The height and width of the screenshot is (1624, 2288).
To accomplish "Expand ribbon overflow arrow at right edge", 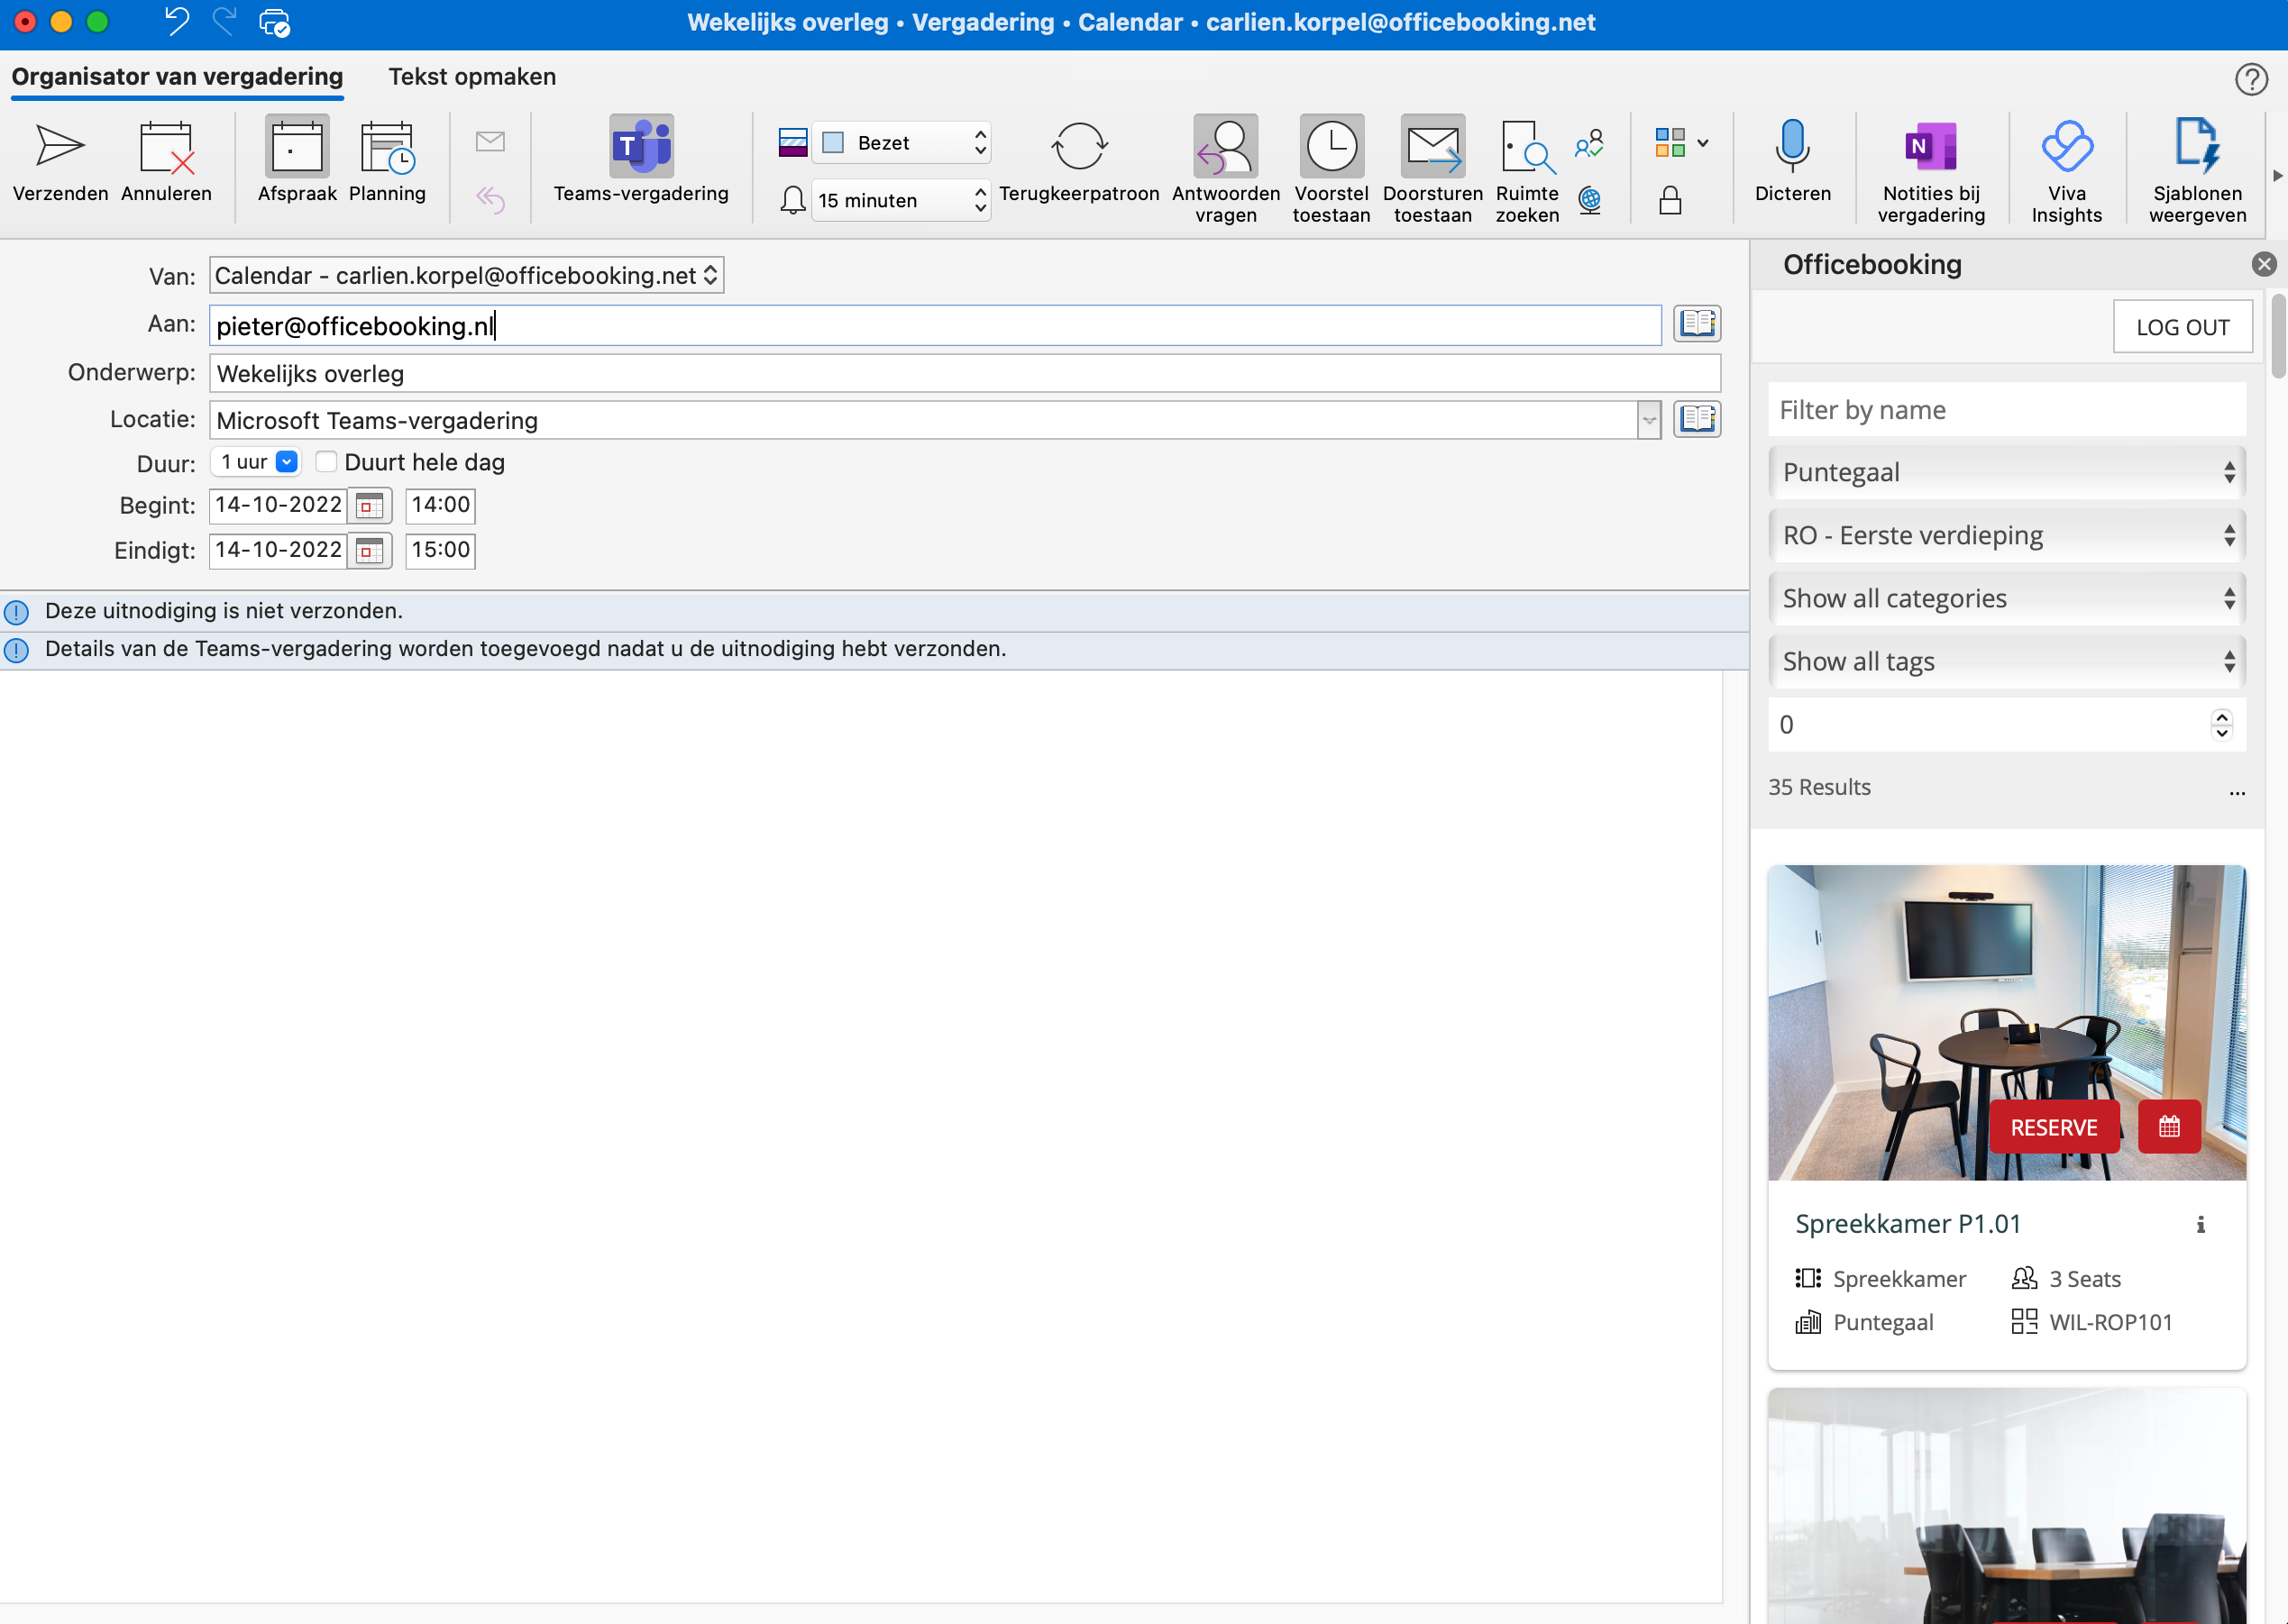I will [x=2277, y=175].
